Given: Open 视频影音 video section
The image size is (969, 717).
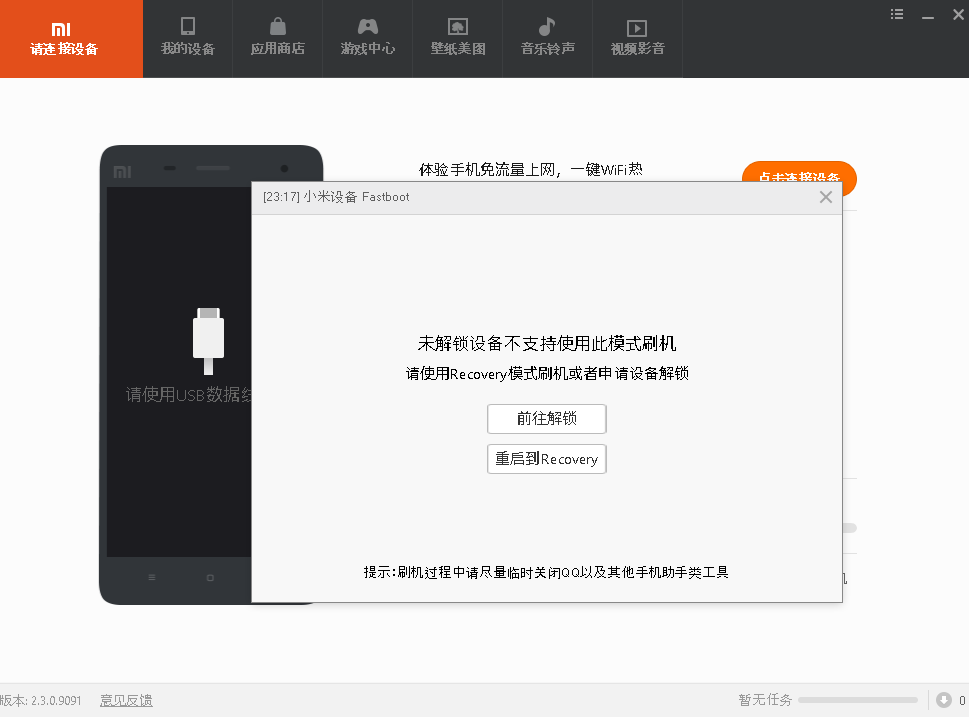Looking at the screenshot, I should [x=637, y=38].
